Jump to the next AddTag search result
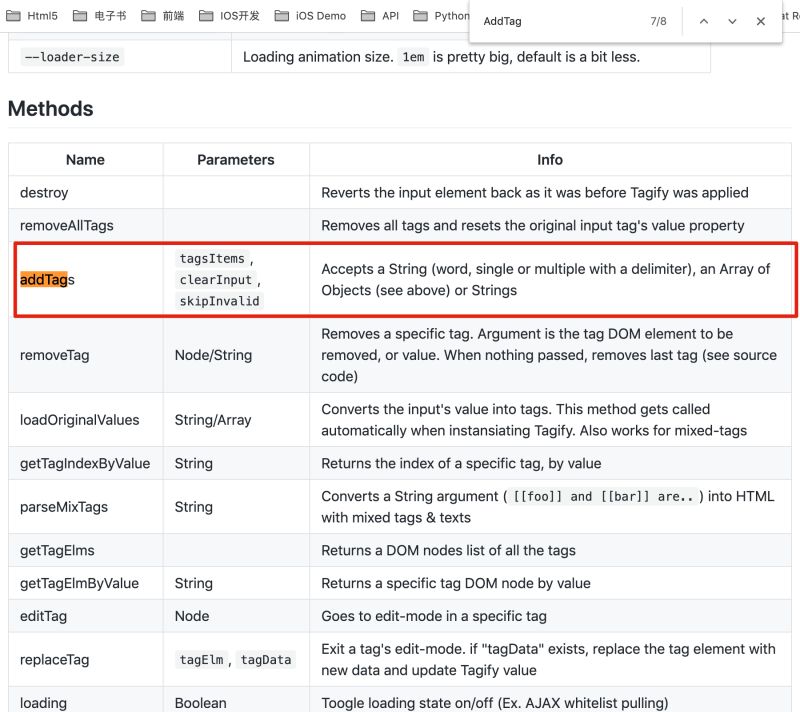The image size is (800, 712). (x=731, y=21)
